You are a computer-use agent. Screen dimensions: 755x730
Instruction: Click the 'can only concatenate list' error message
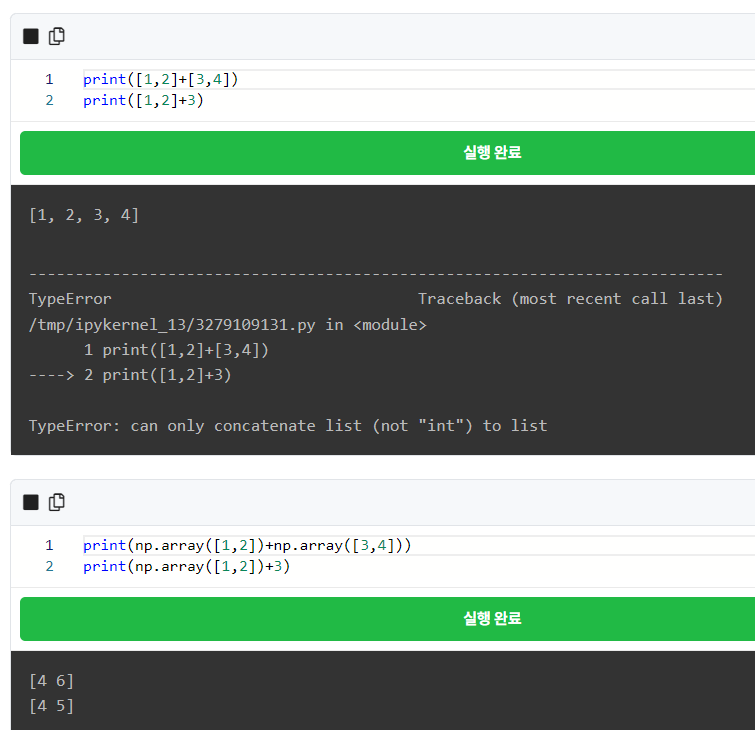288,426
